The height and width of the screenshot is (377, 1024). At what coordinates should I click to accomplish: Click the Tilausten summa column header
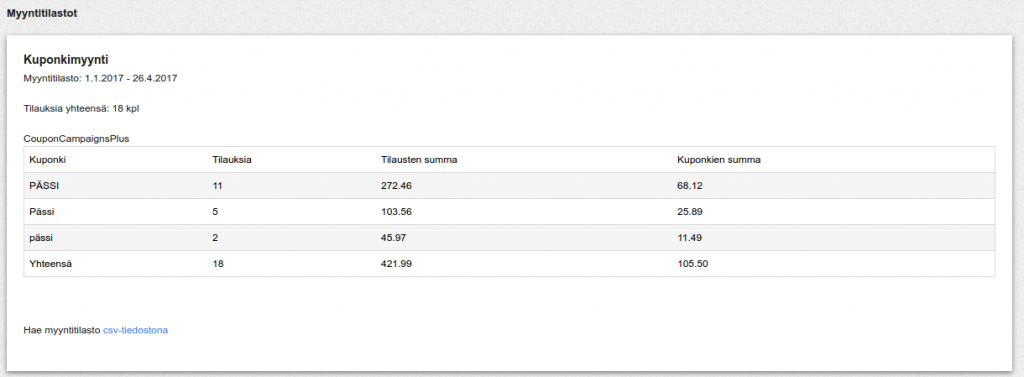[x=419, y=159]
